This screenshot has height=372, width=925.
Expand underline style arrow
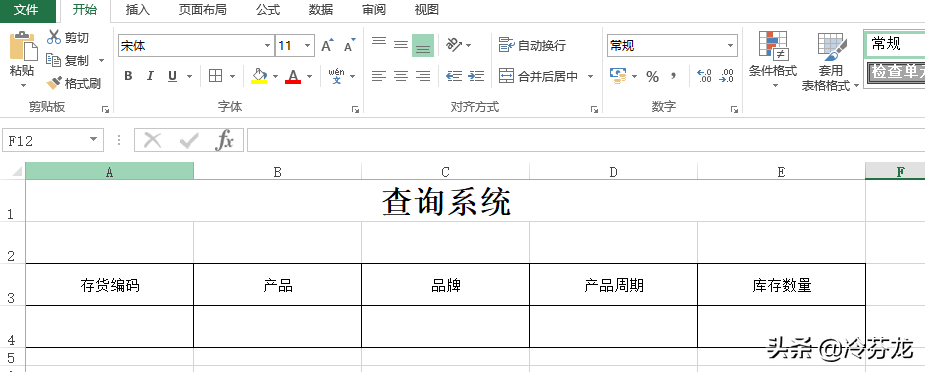[x=189, y=76]
